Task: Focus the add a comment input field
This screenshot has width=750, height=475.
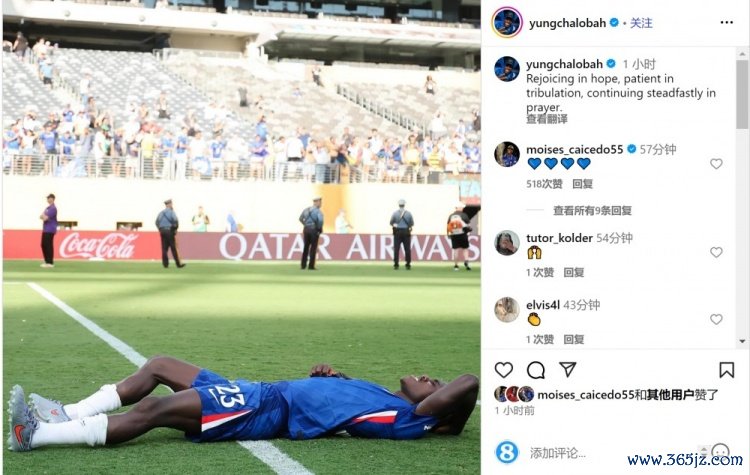Action: [x=612, y=453]
